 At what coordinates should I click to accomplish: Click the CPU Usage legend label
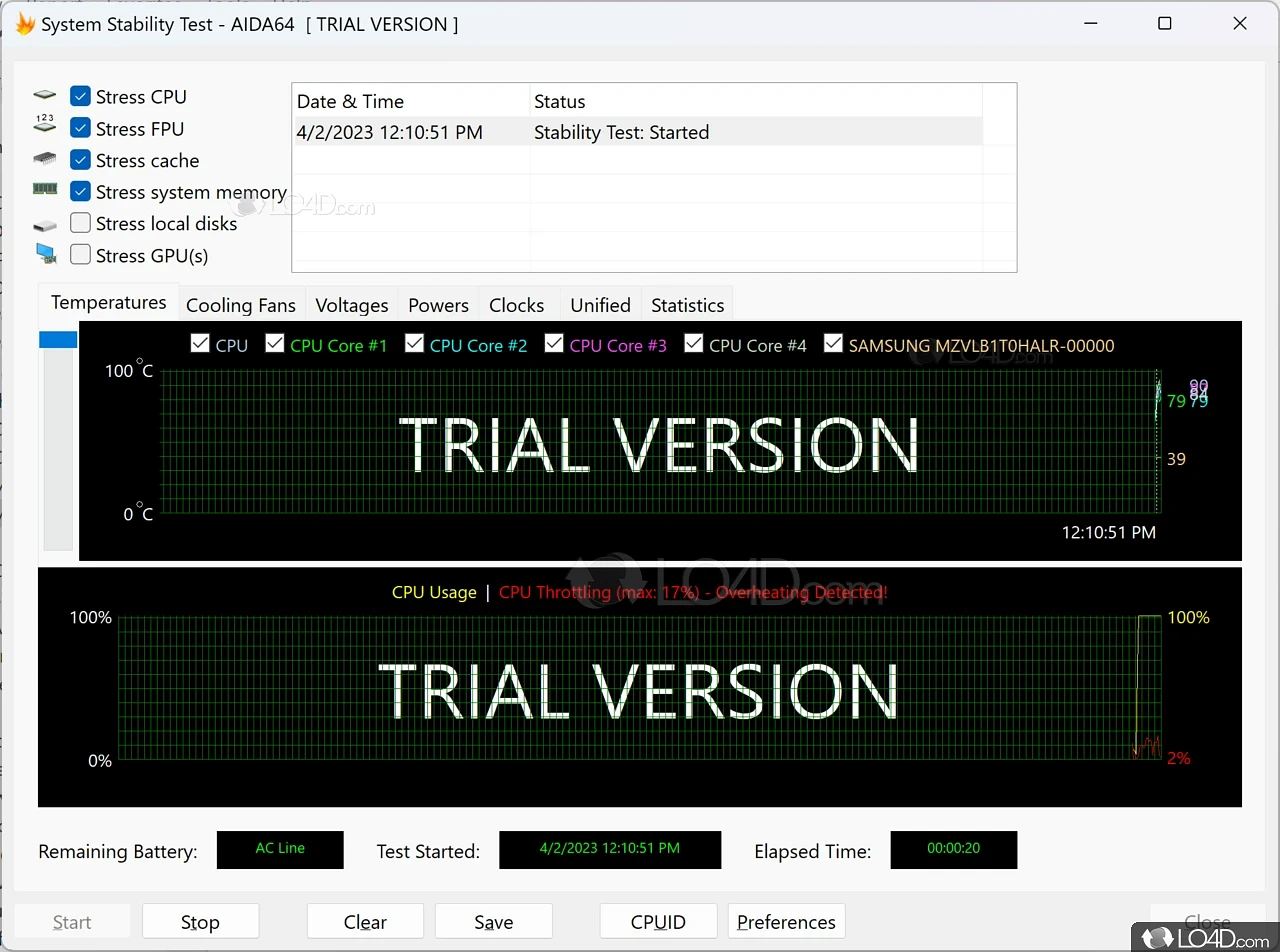coord(434,592)
